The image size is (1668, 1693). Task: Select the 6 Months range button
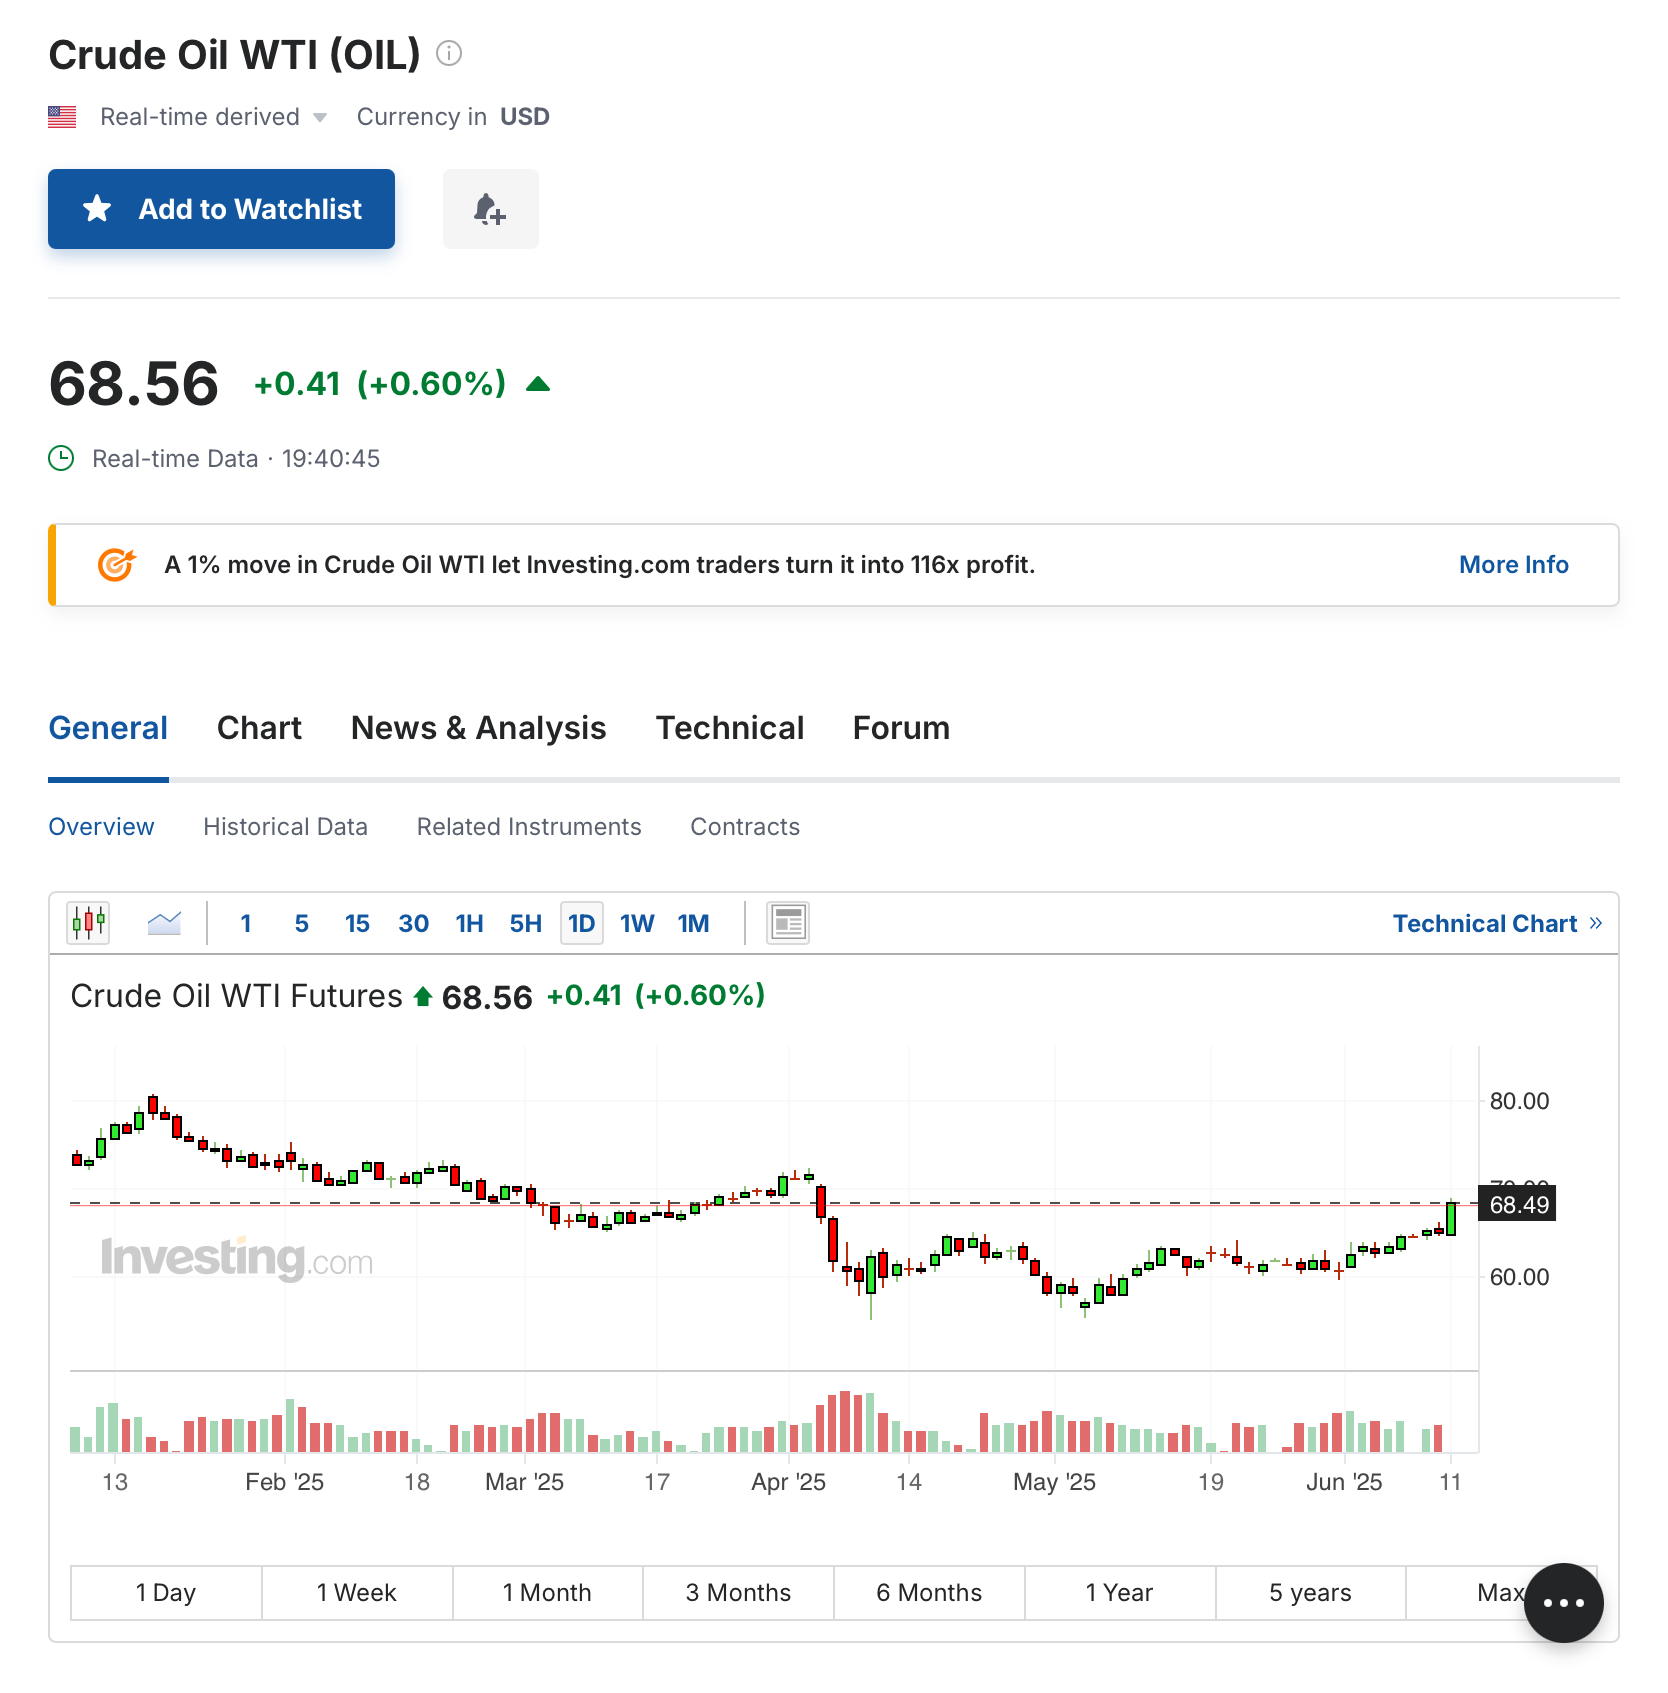pos(929,1592)
